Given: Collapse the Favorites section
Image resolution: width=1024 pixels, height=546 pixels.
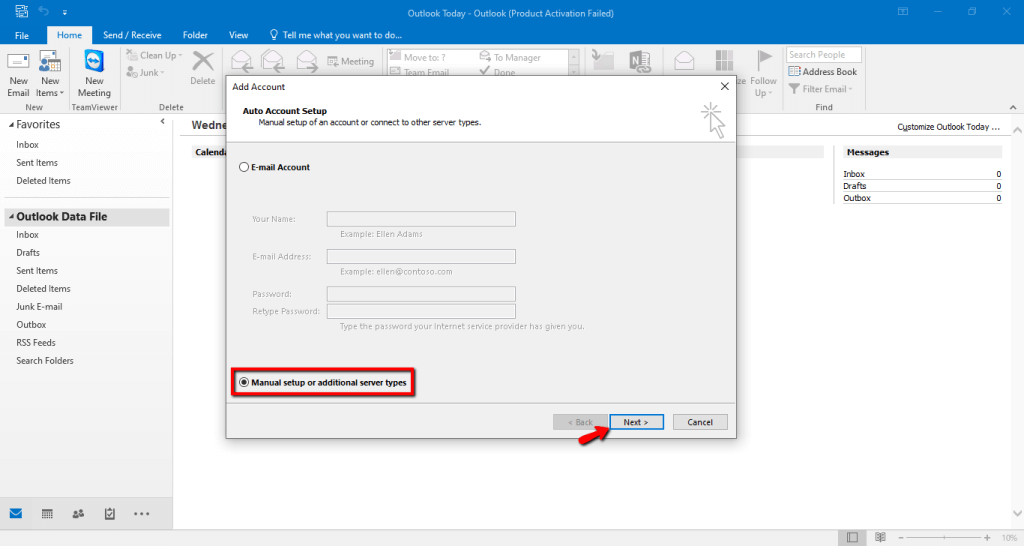Looking at the screenshot, I should click(x=11, y=125).
